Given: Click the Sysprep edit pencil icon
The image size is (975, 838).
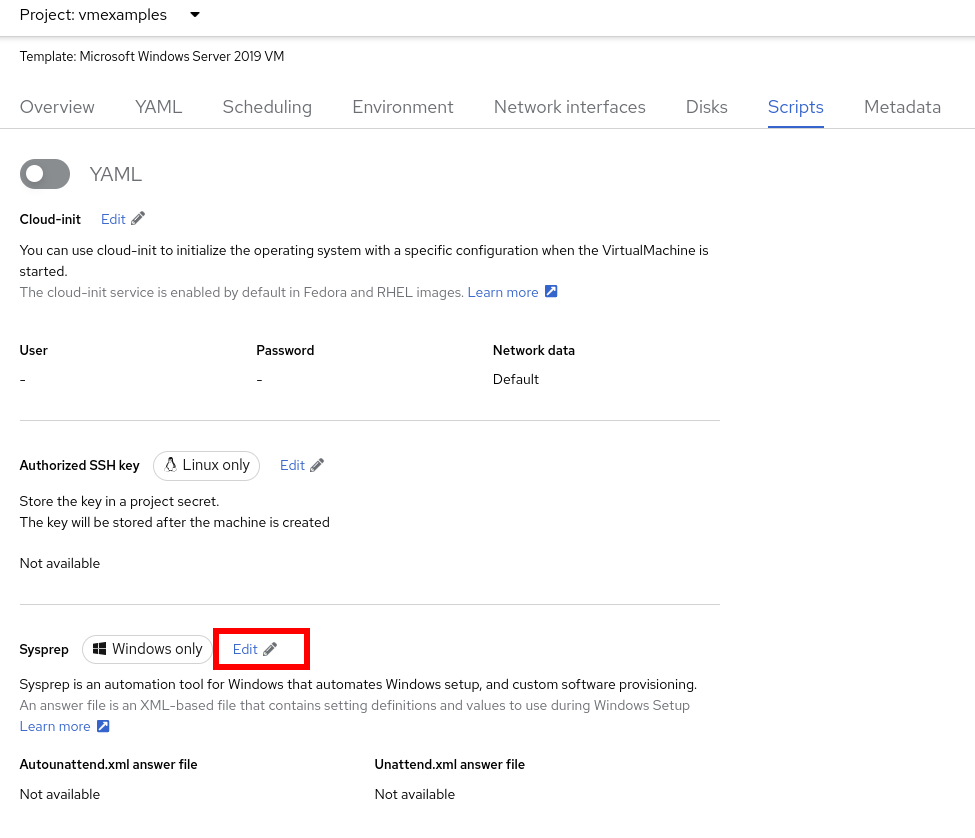Looking at the screenshot, I should [x=270, y=649].
